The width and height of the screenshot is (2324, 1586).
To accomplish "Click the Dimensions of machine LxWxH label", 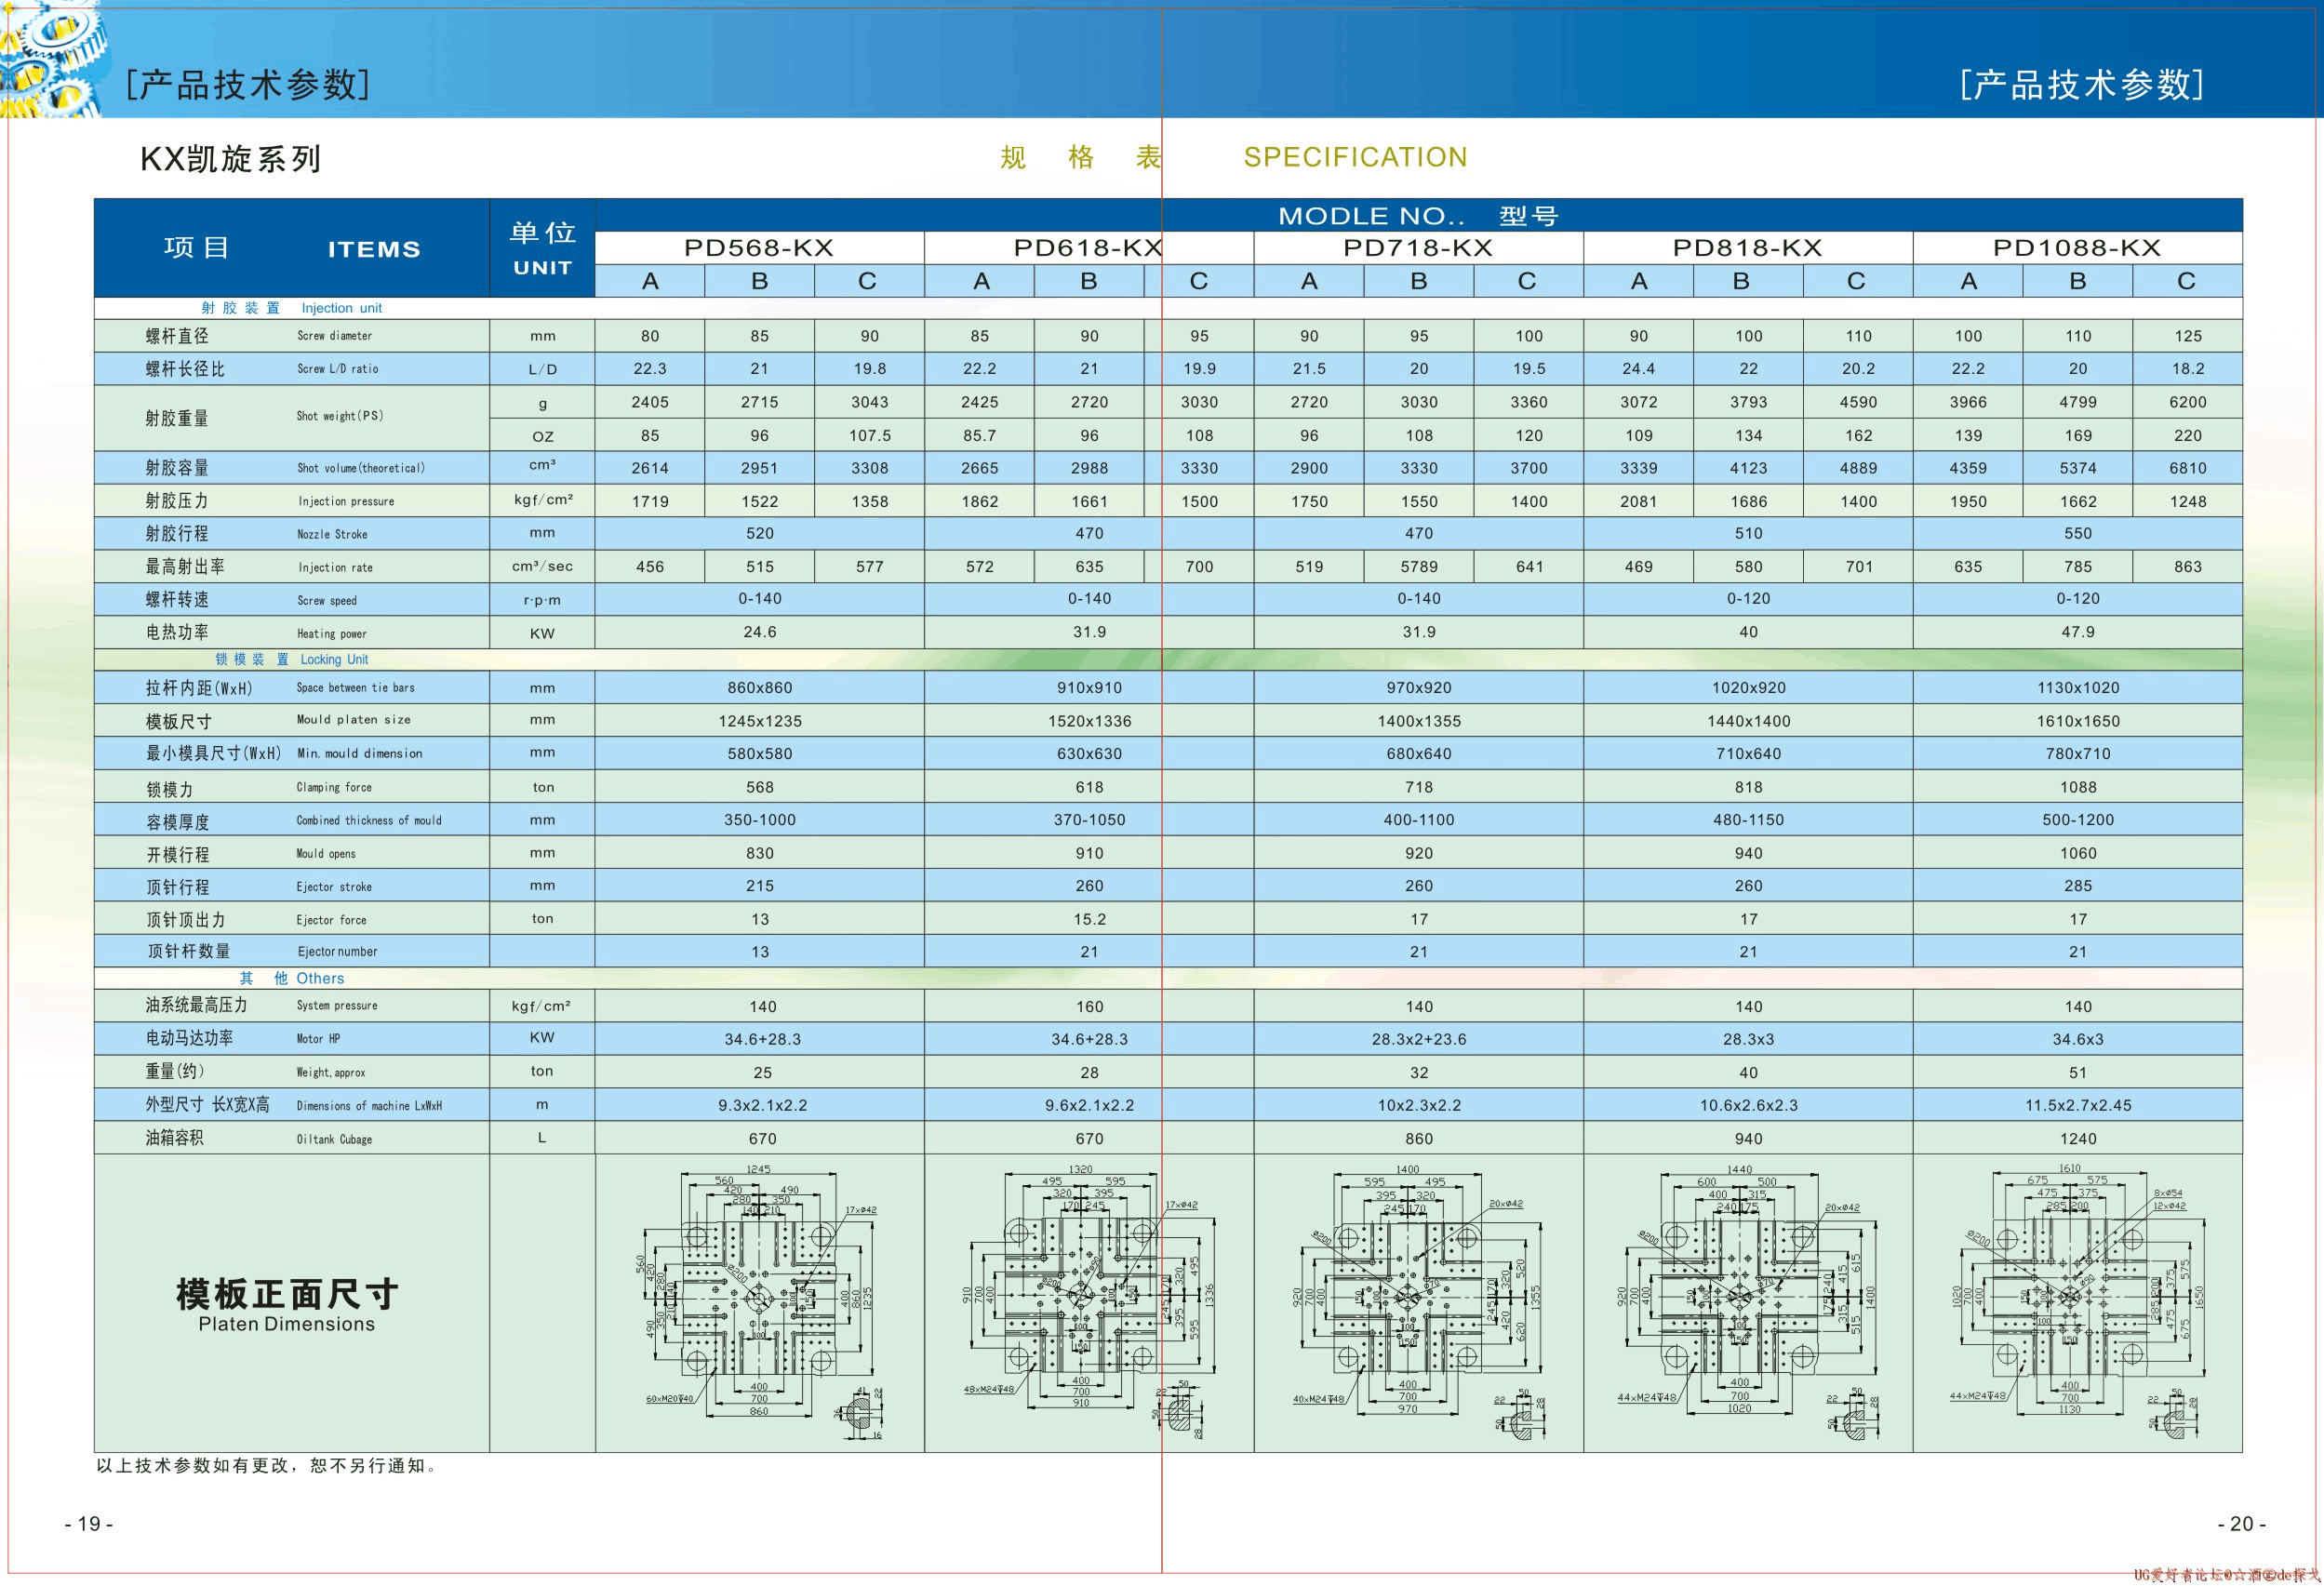I will (x=369, y=1105).
